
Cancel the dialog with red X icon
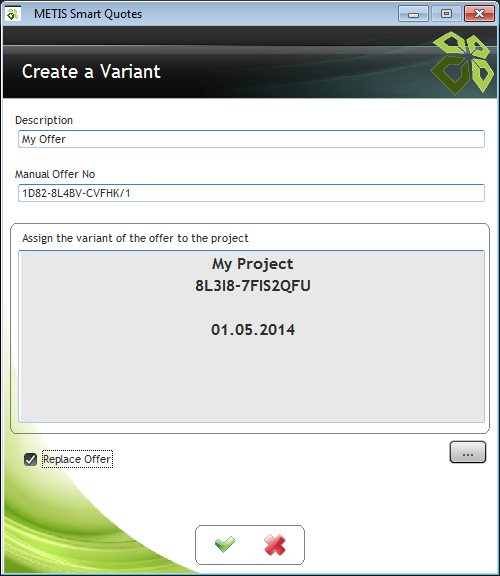pyautogui.click(x=274, y=544)
